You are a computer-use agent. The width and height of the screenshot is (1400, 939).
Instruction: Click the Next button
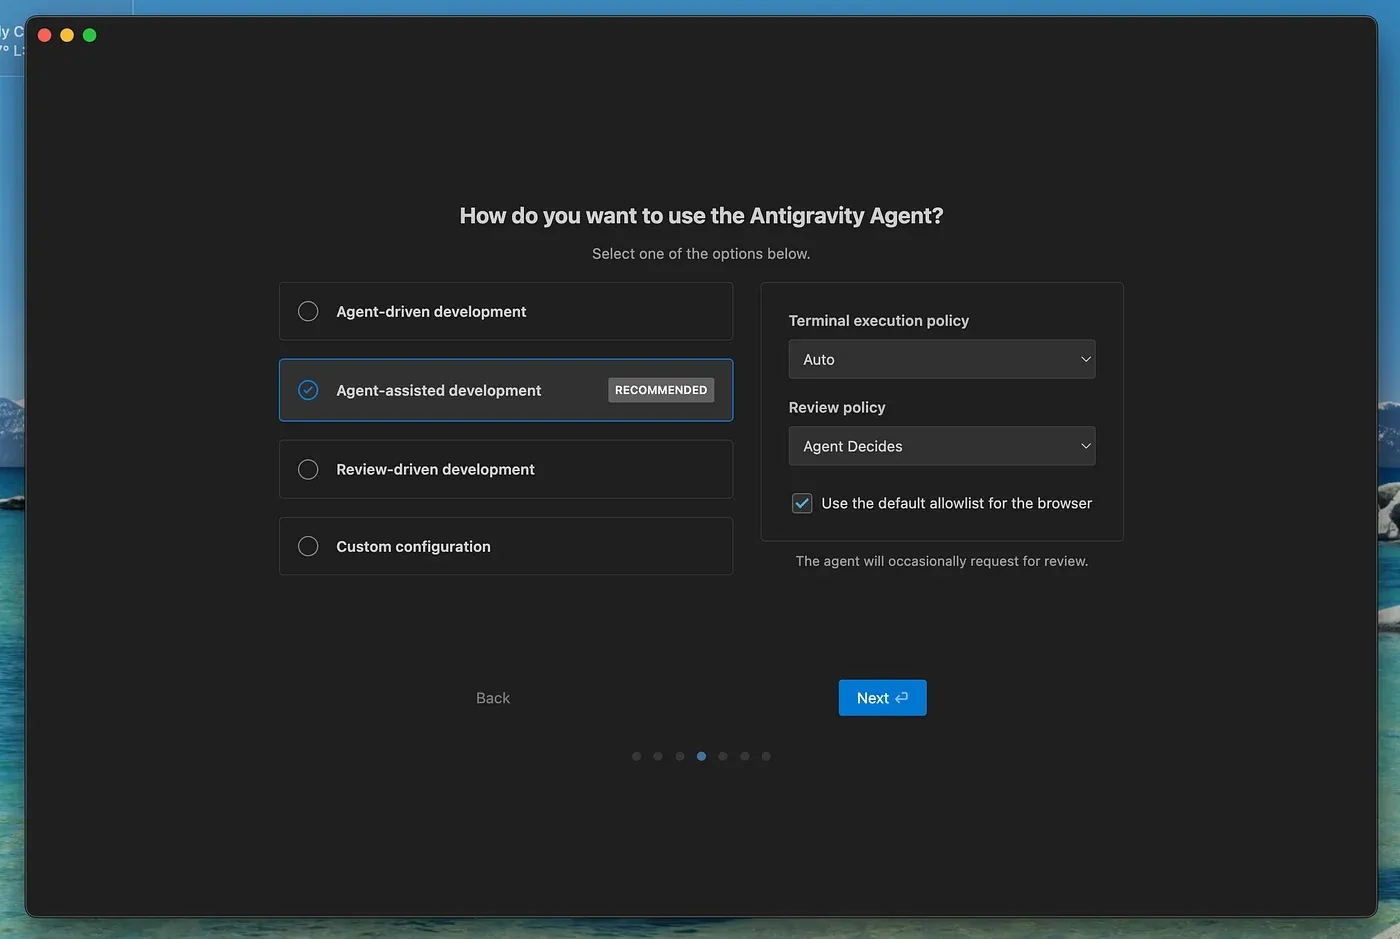coord(882,698)
